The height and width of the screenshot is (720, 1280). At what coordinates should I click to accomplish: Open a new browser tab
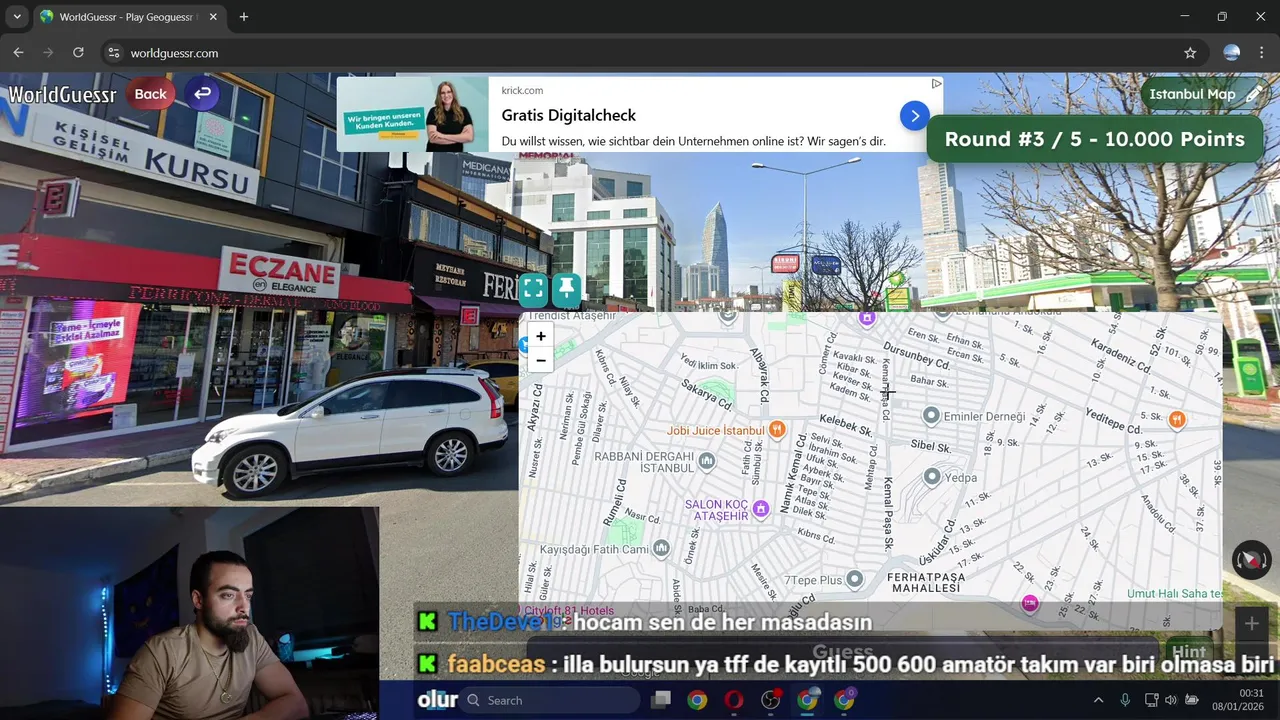click(x=244, y=17)
